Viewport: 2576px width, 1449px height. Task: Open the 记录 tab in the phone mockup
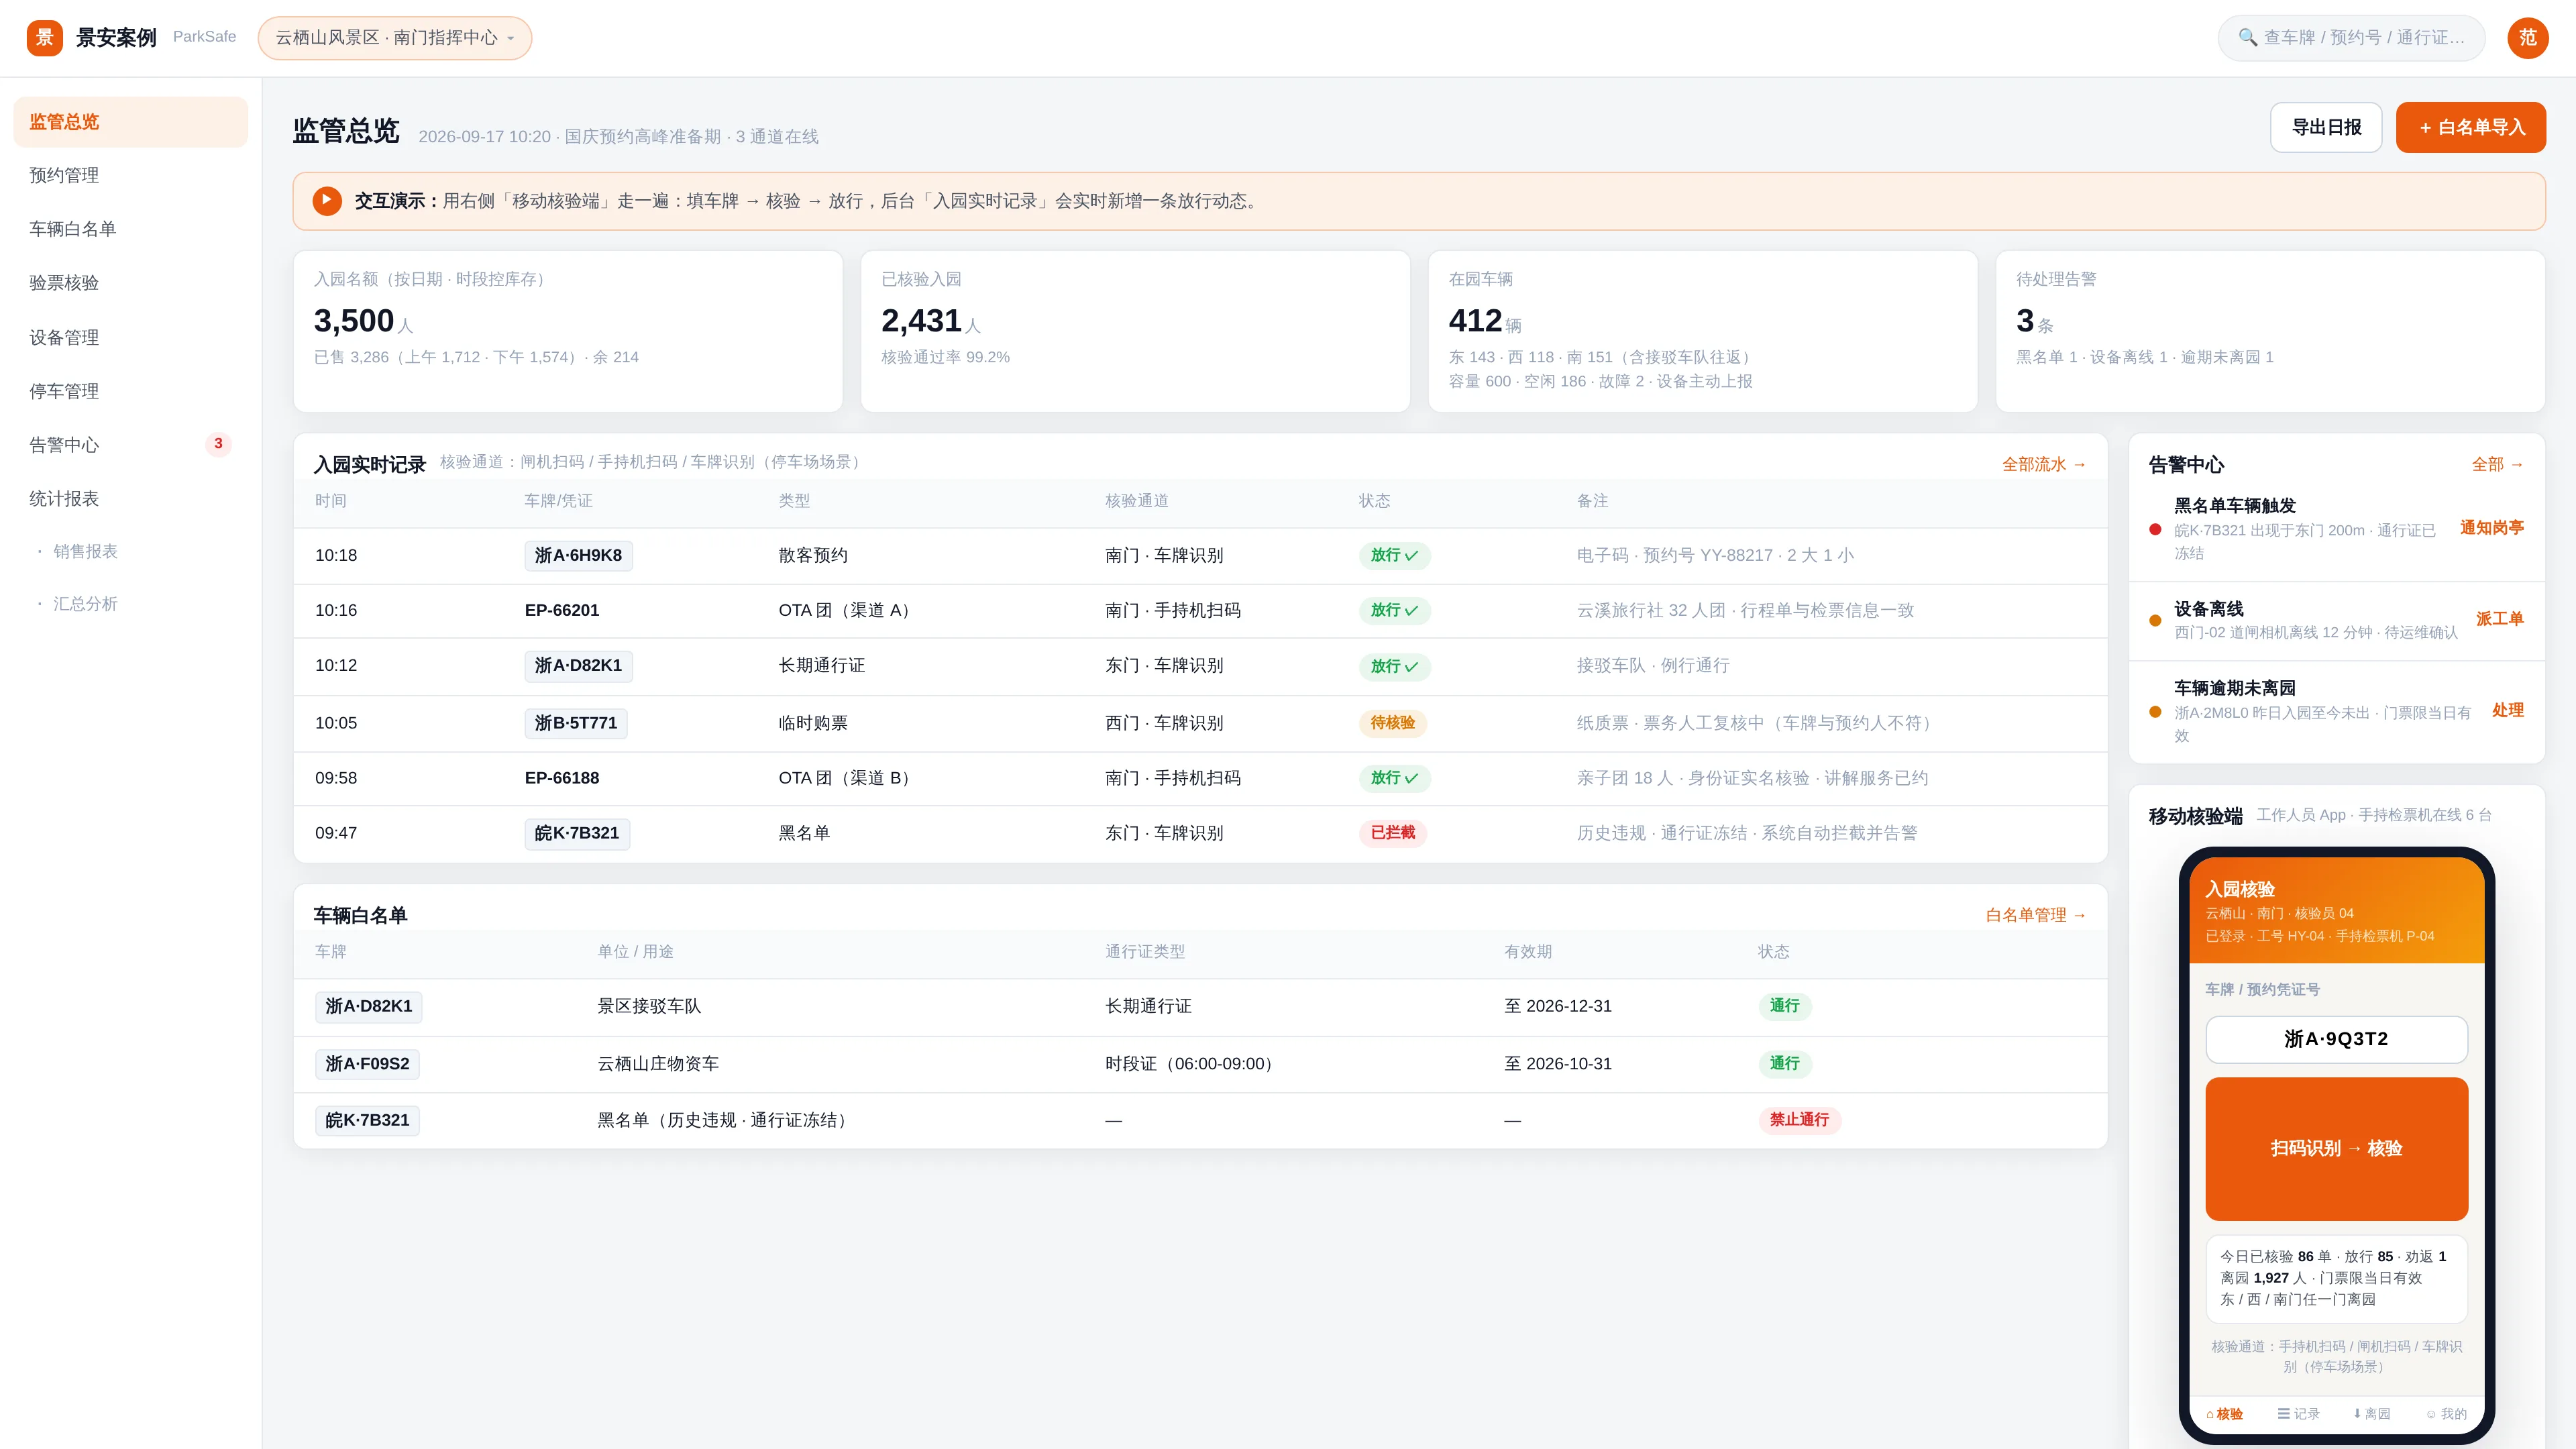(2298, 1414)
